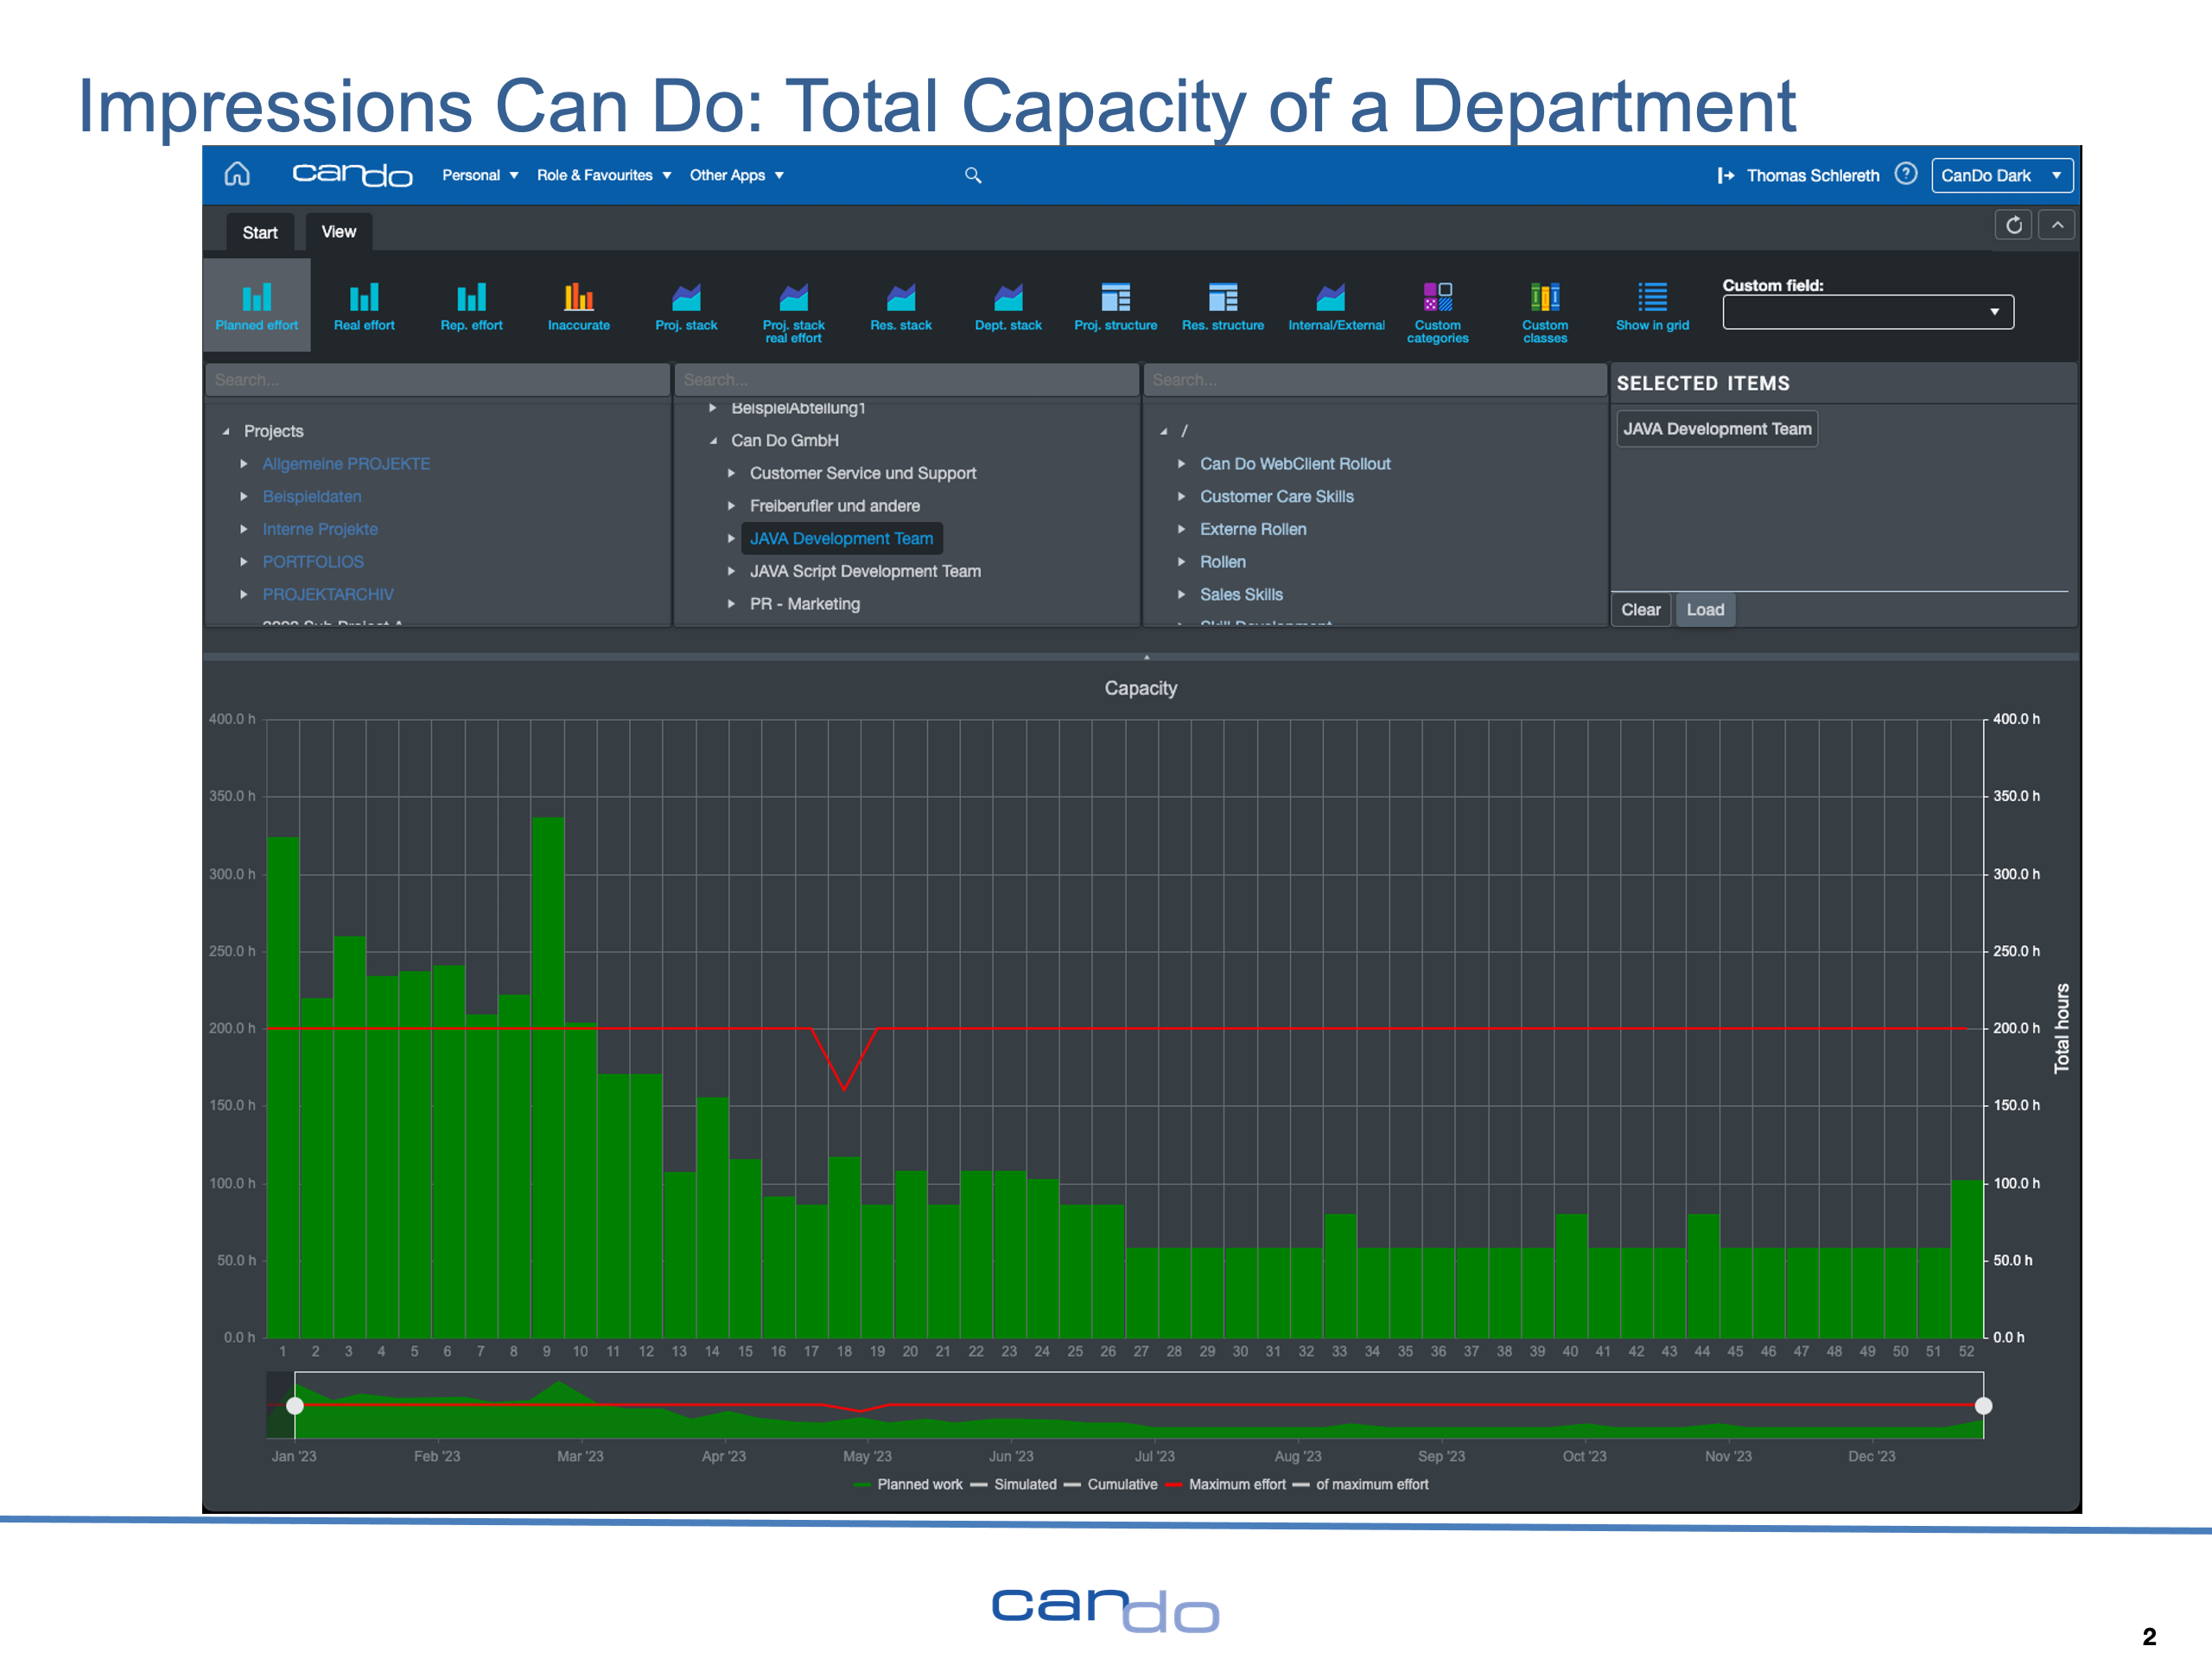Select Freiberufler und andere
Screen dimensions: 2212x1659
pyautogui.click(x=835, y=506)
